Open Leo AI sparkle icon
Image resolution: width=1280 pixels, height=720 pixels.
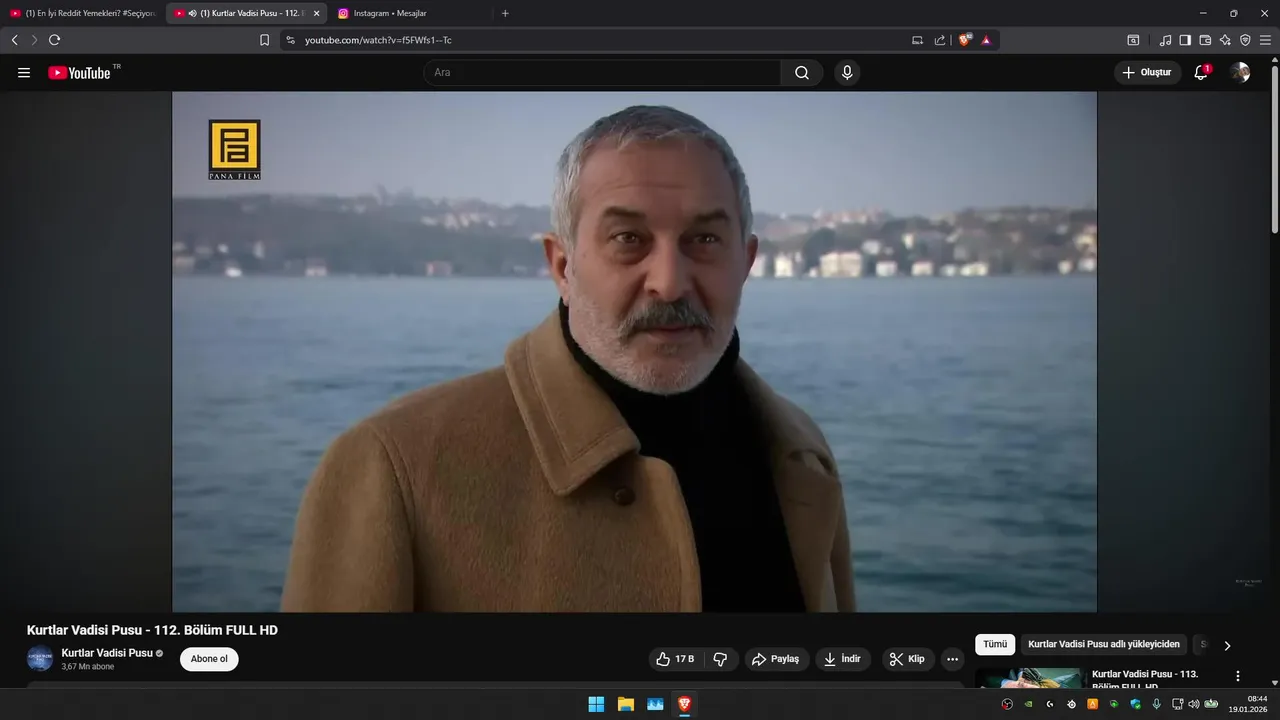coord(1225,40)
